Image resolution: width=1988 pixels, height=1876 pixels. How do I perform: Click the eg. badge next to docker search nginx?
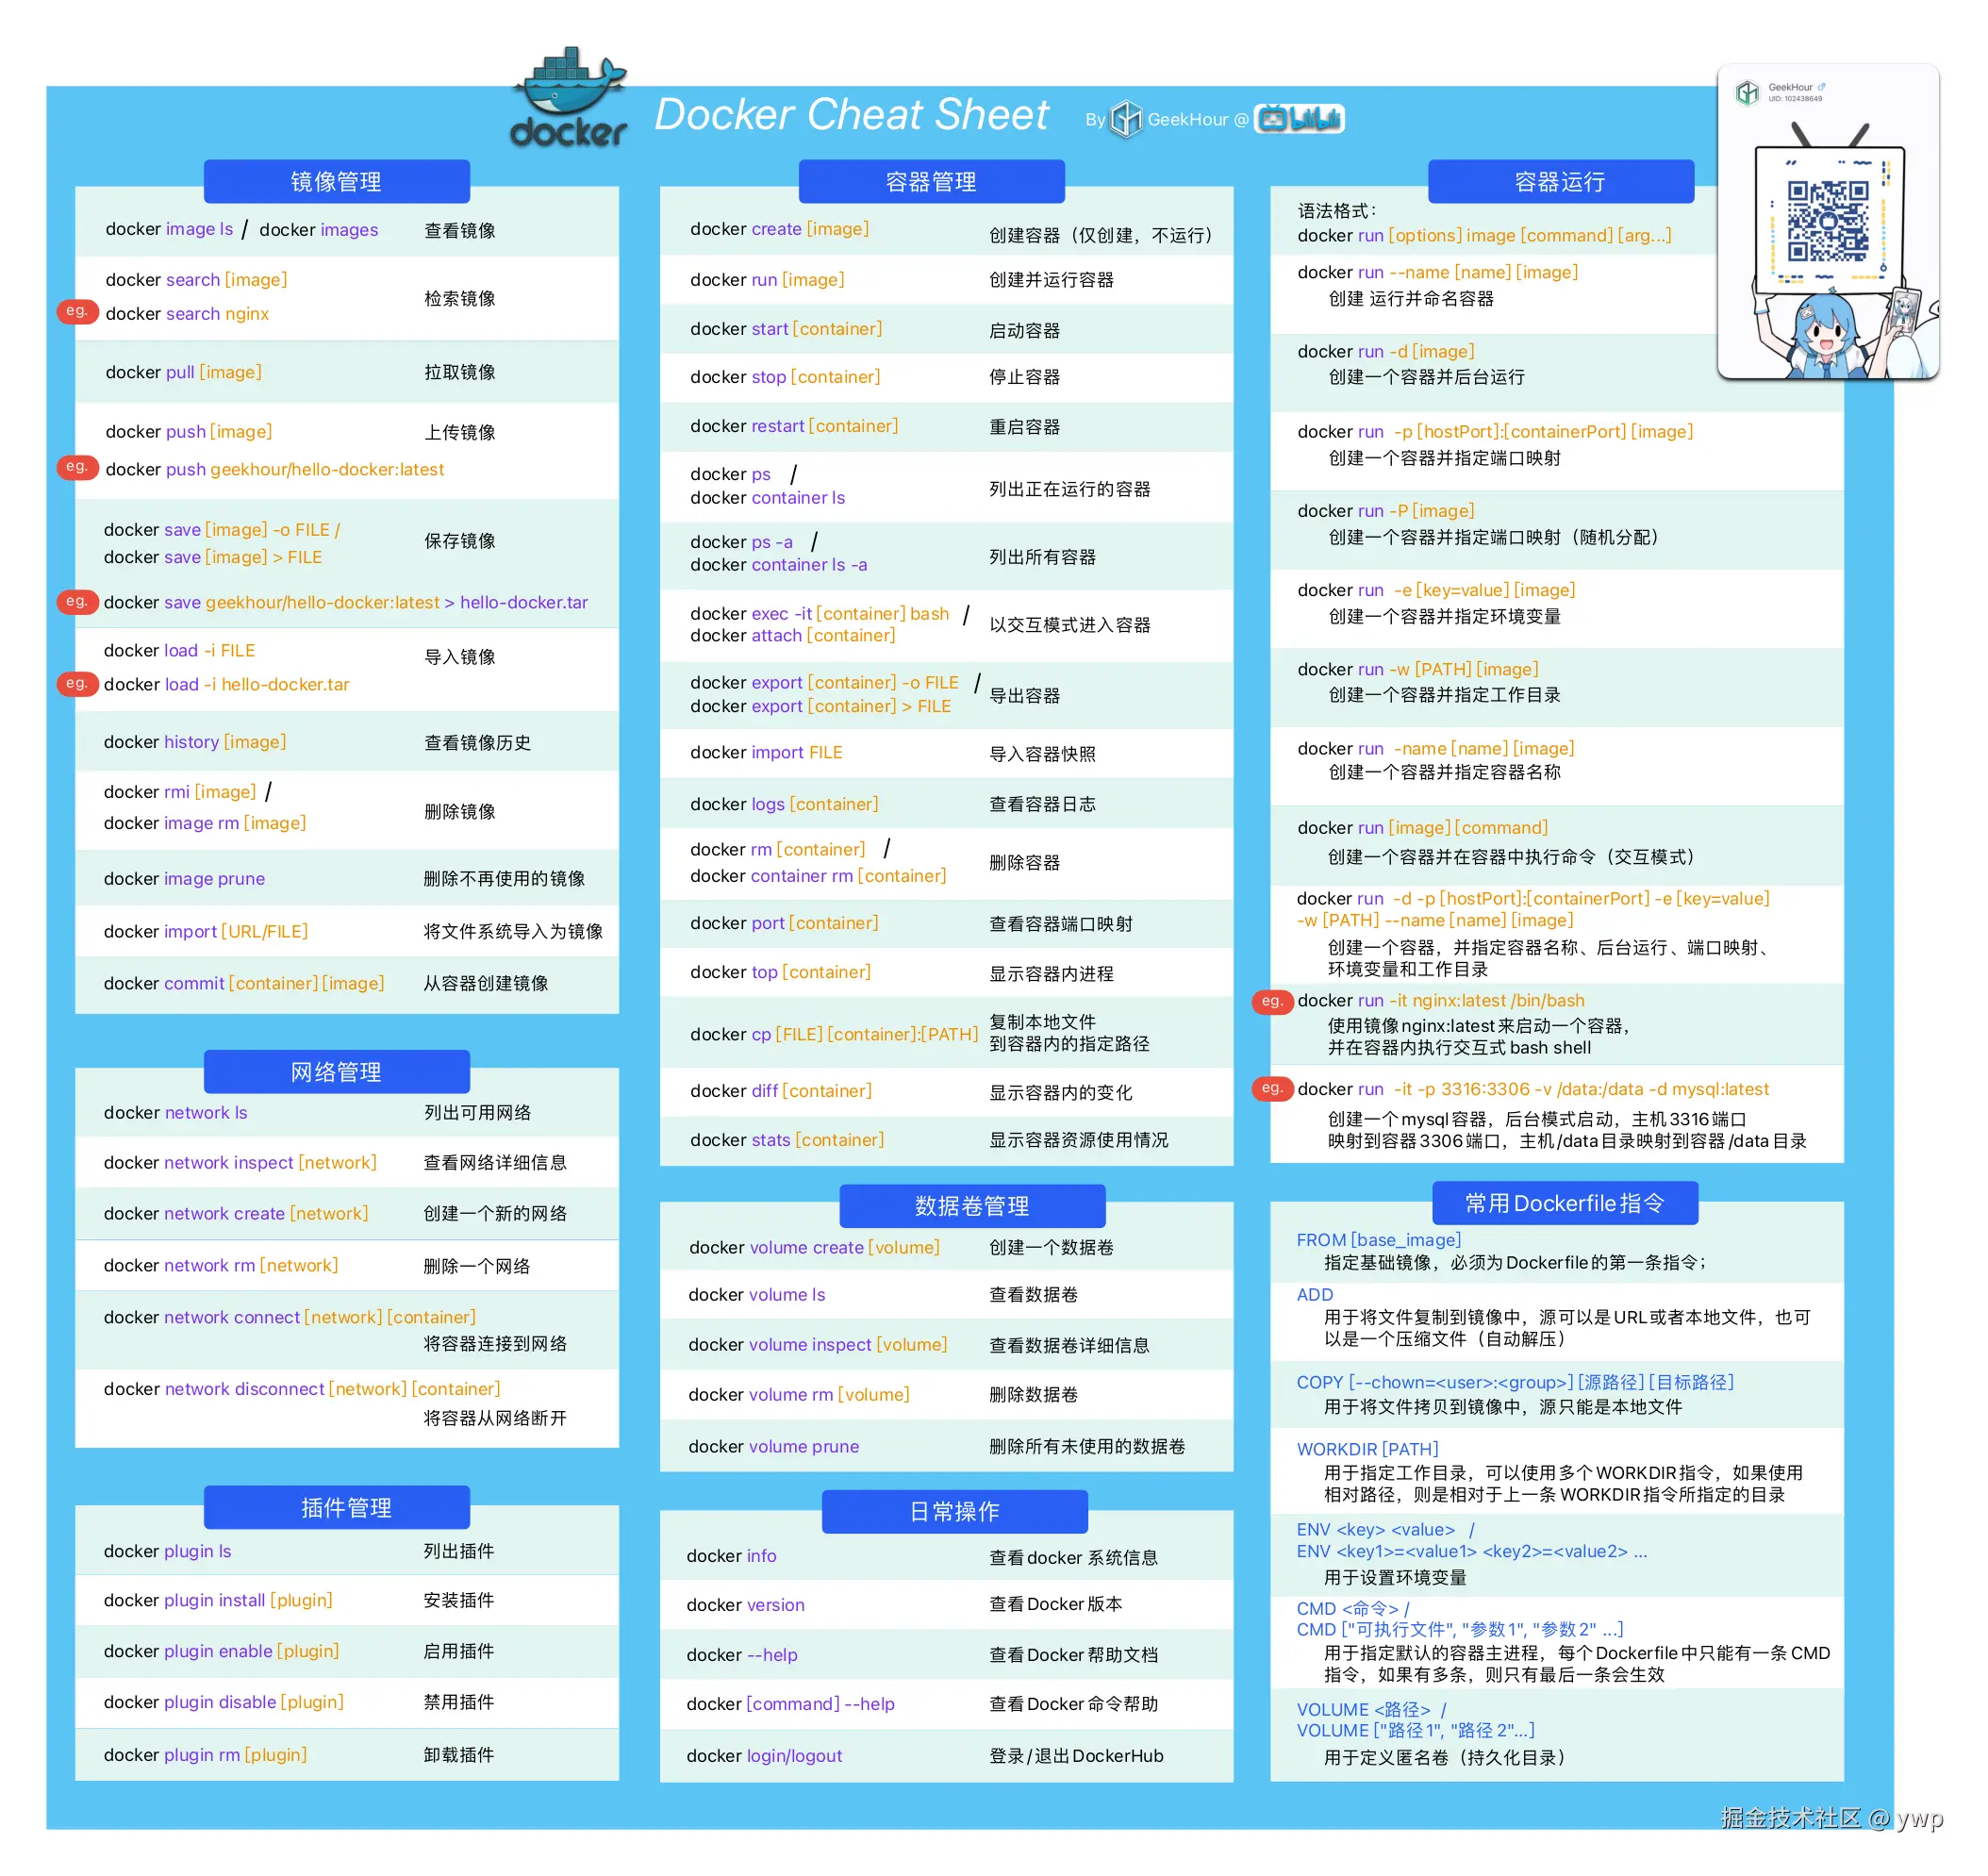coord(77,311)
